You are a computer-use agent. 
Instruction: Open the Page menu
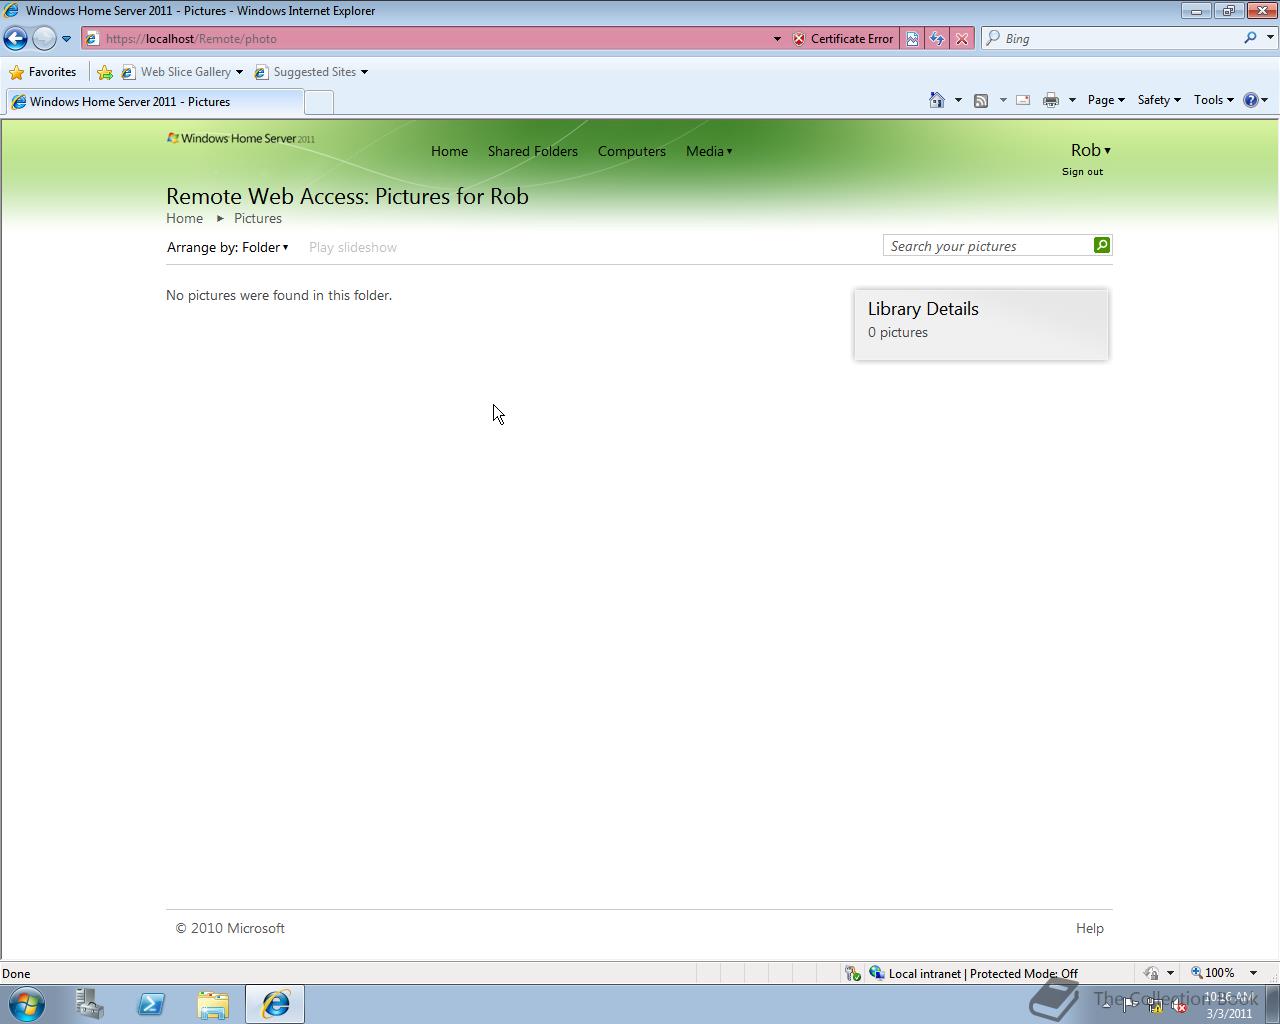[1106, 100]
